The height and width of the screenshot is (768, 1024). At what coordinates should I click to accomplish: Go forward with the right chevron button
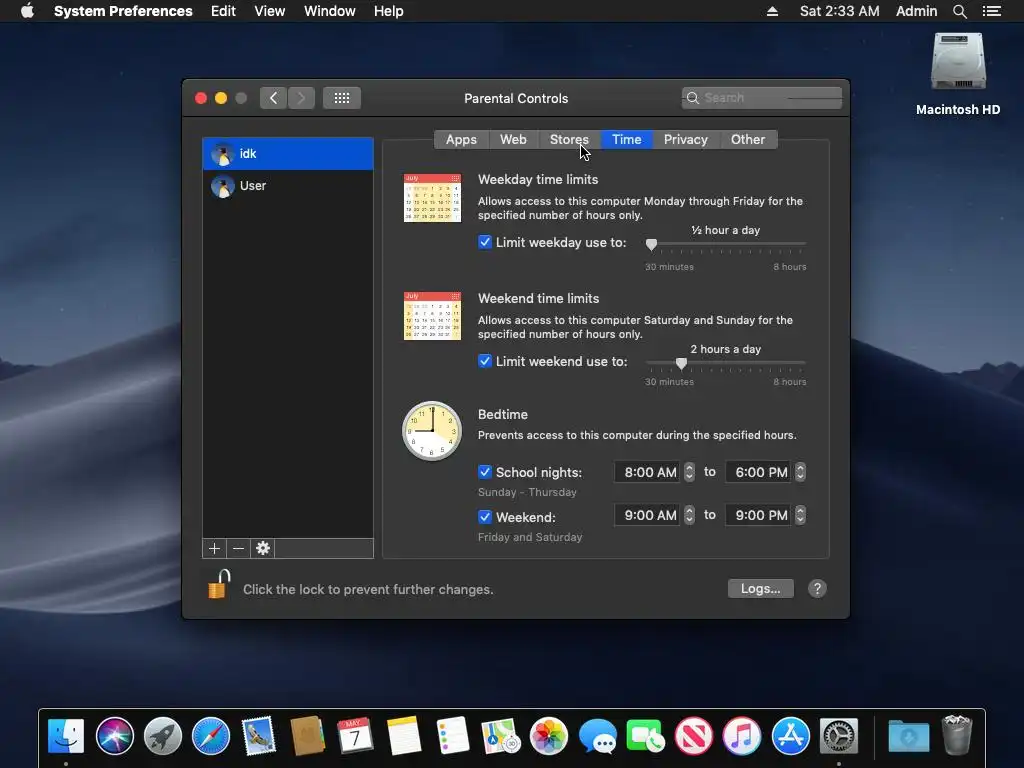[301, 98]
